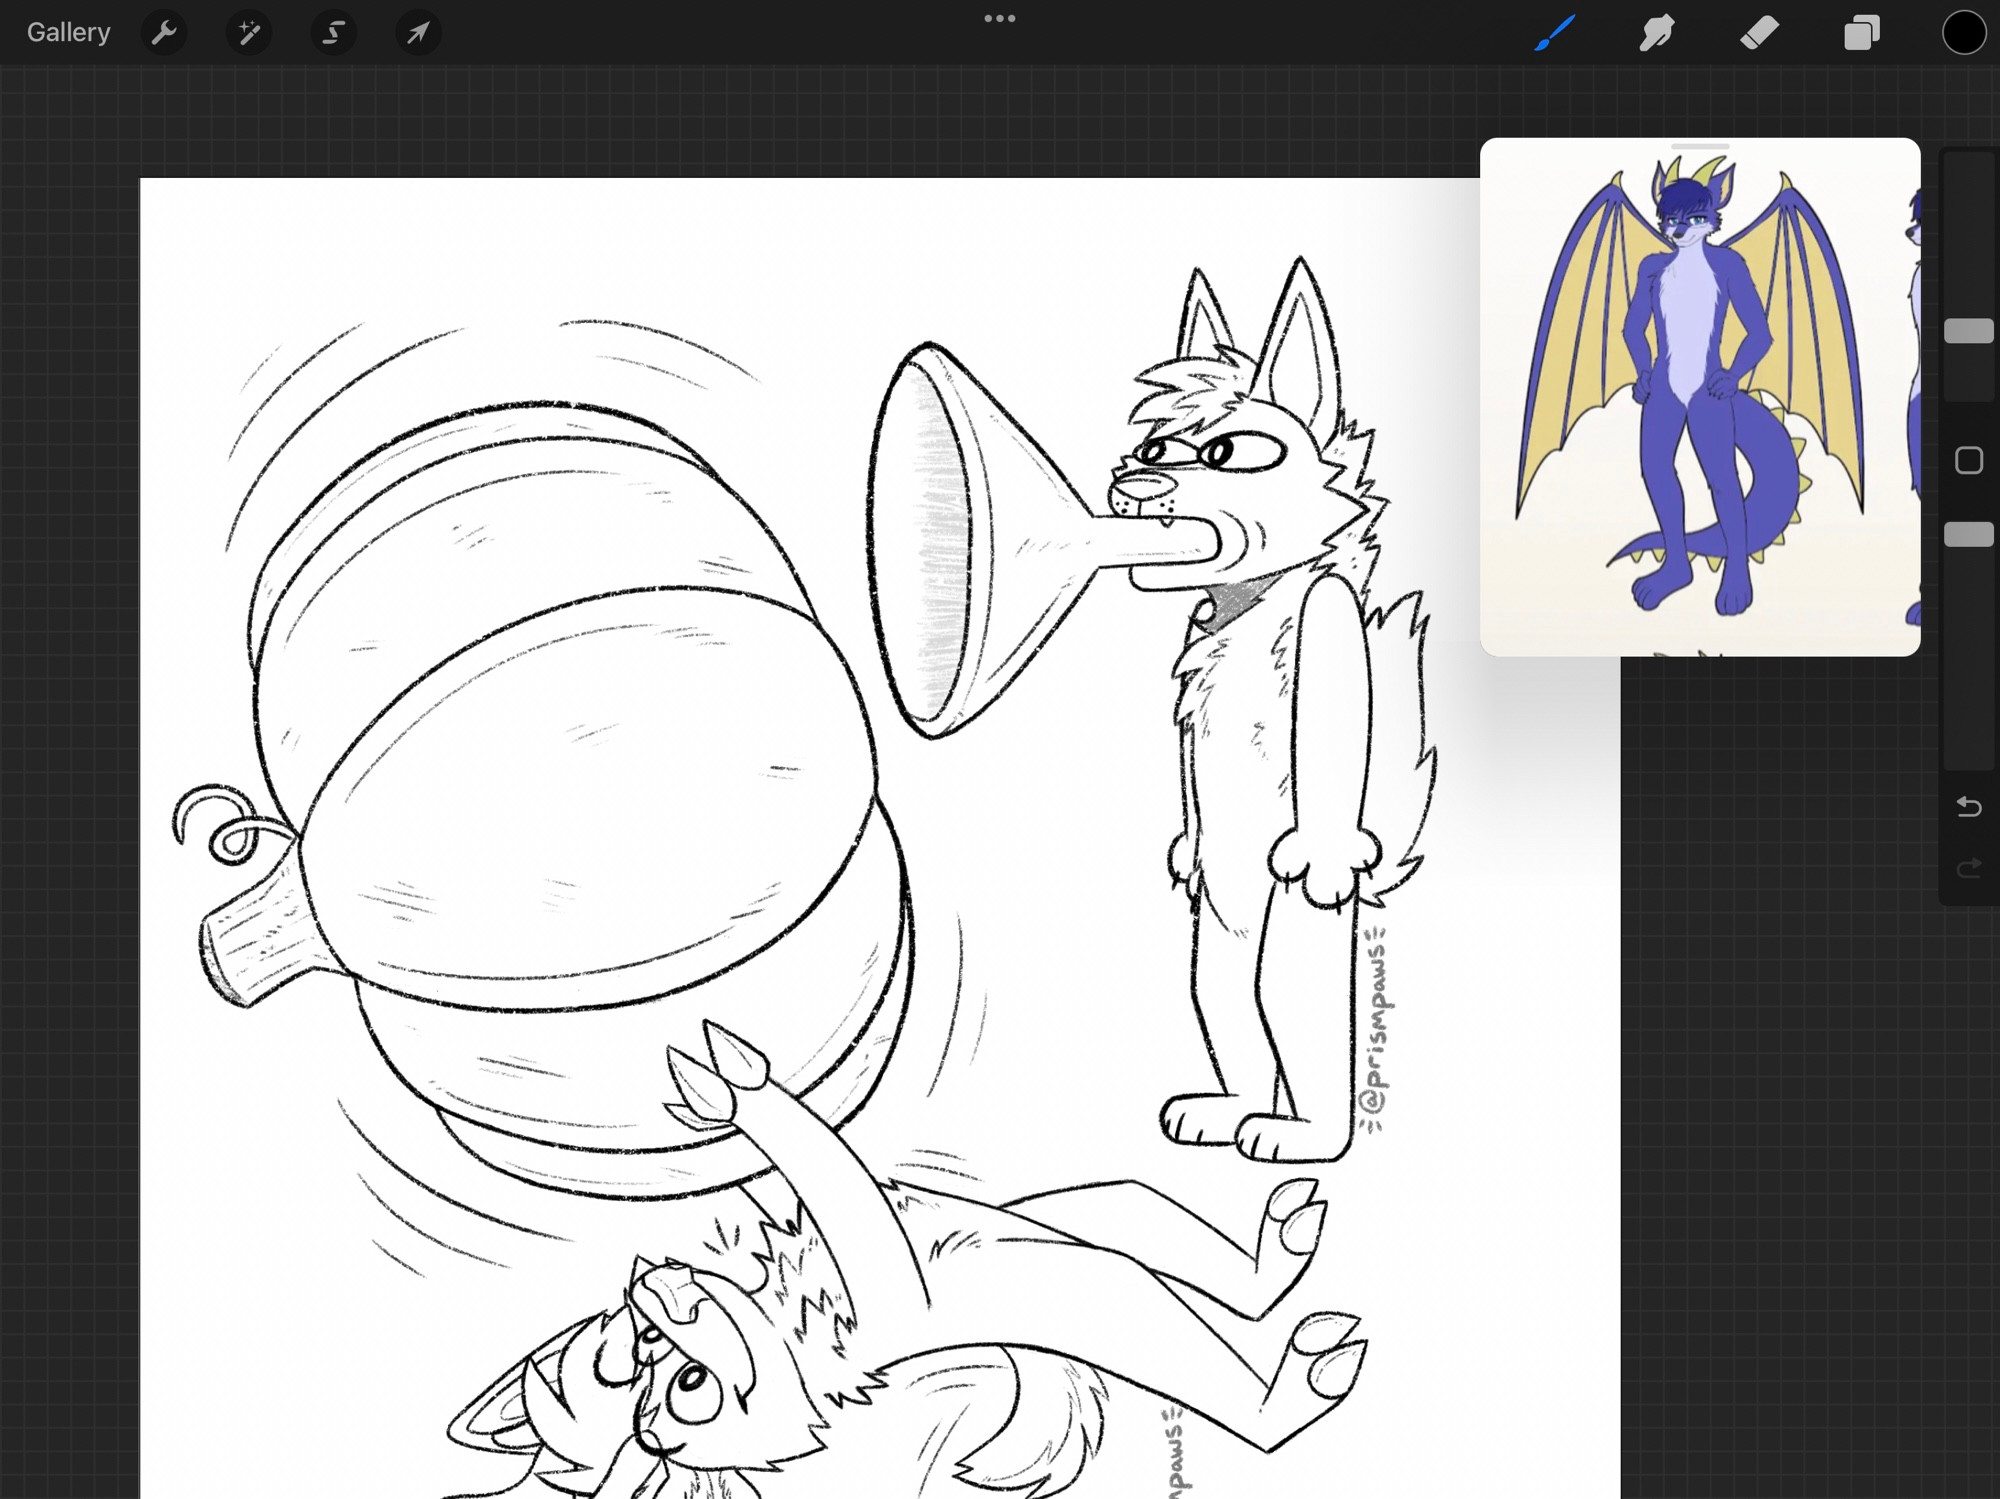Tap the three-dot multitasking menu
The height and width of the screenshot is (1499, 2000).
pos(1000,18)
